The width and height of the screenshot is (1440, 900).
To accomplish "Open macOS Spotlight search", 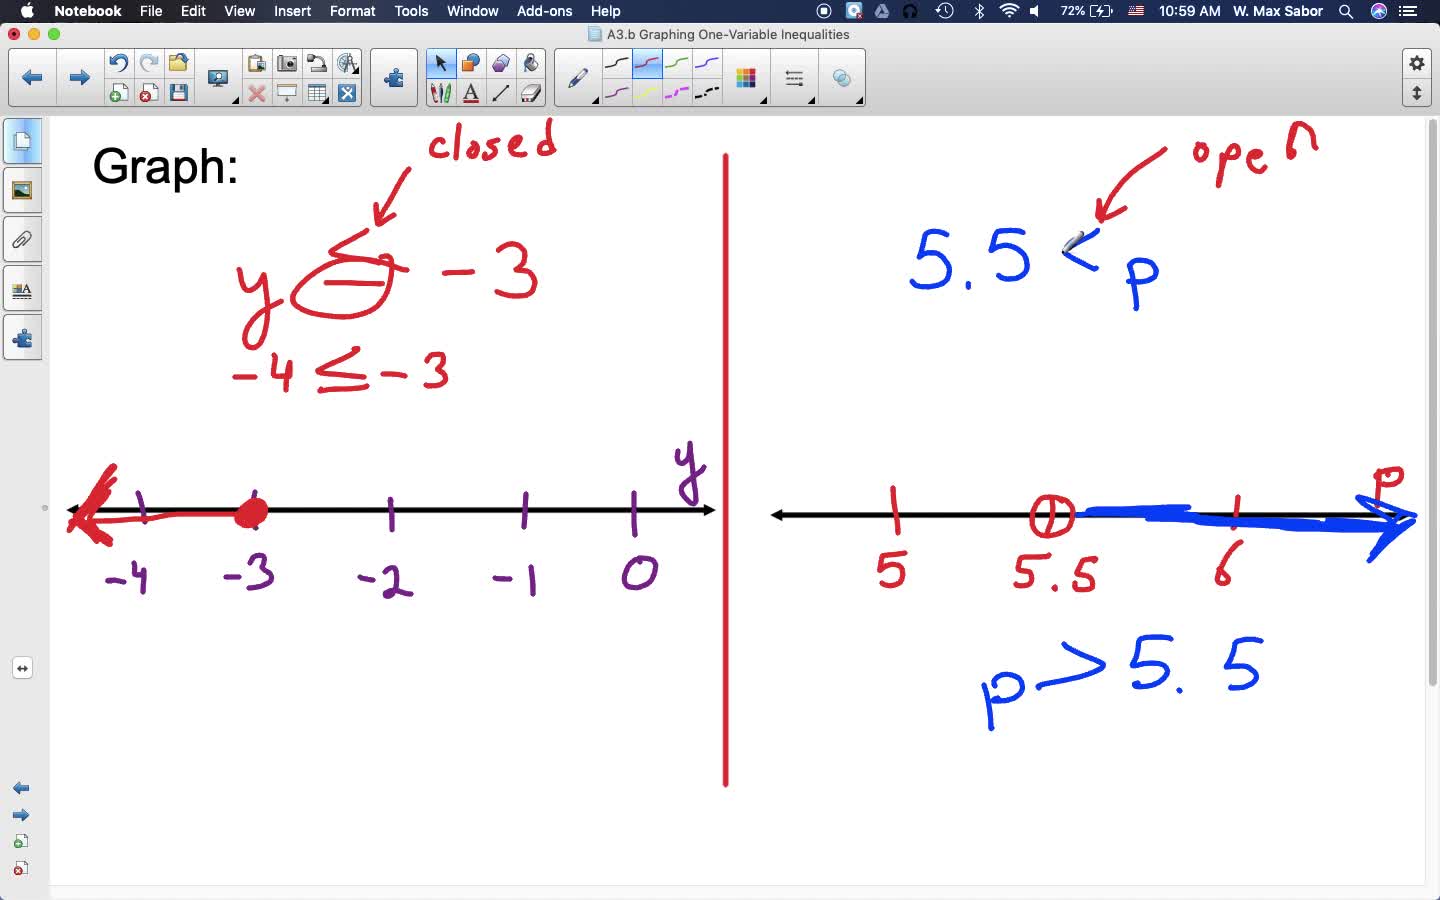I will (x=1346, y=11).
